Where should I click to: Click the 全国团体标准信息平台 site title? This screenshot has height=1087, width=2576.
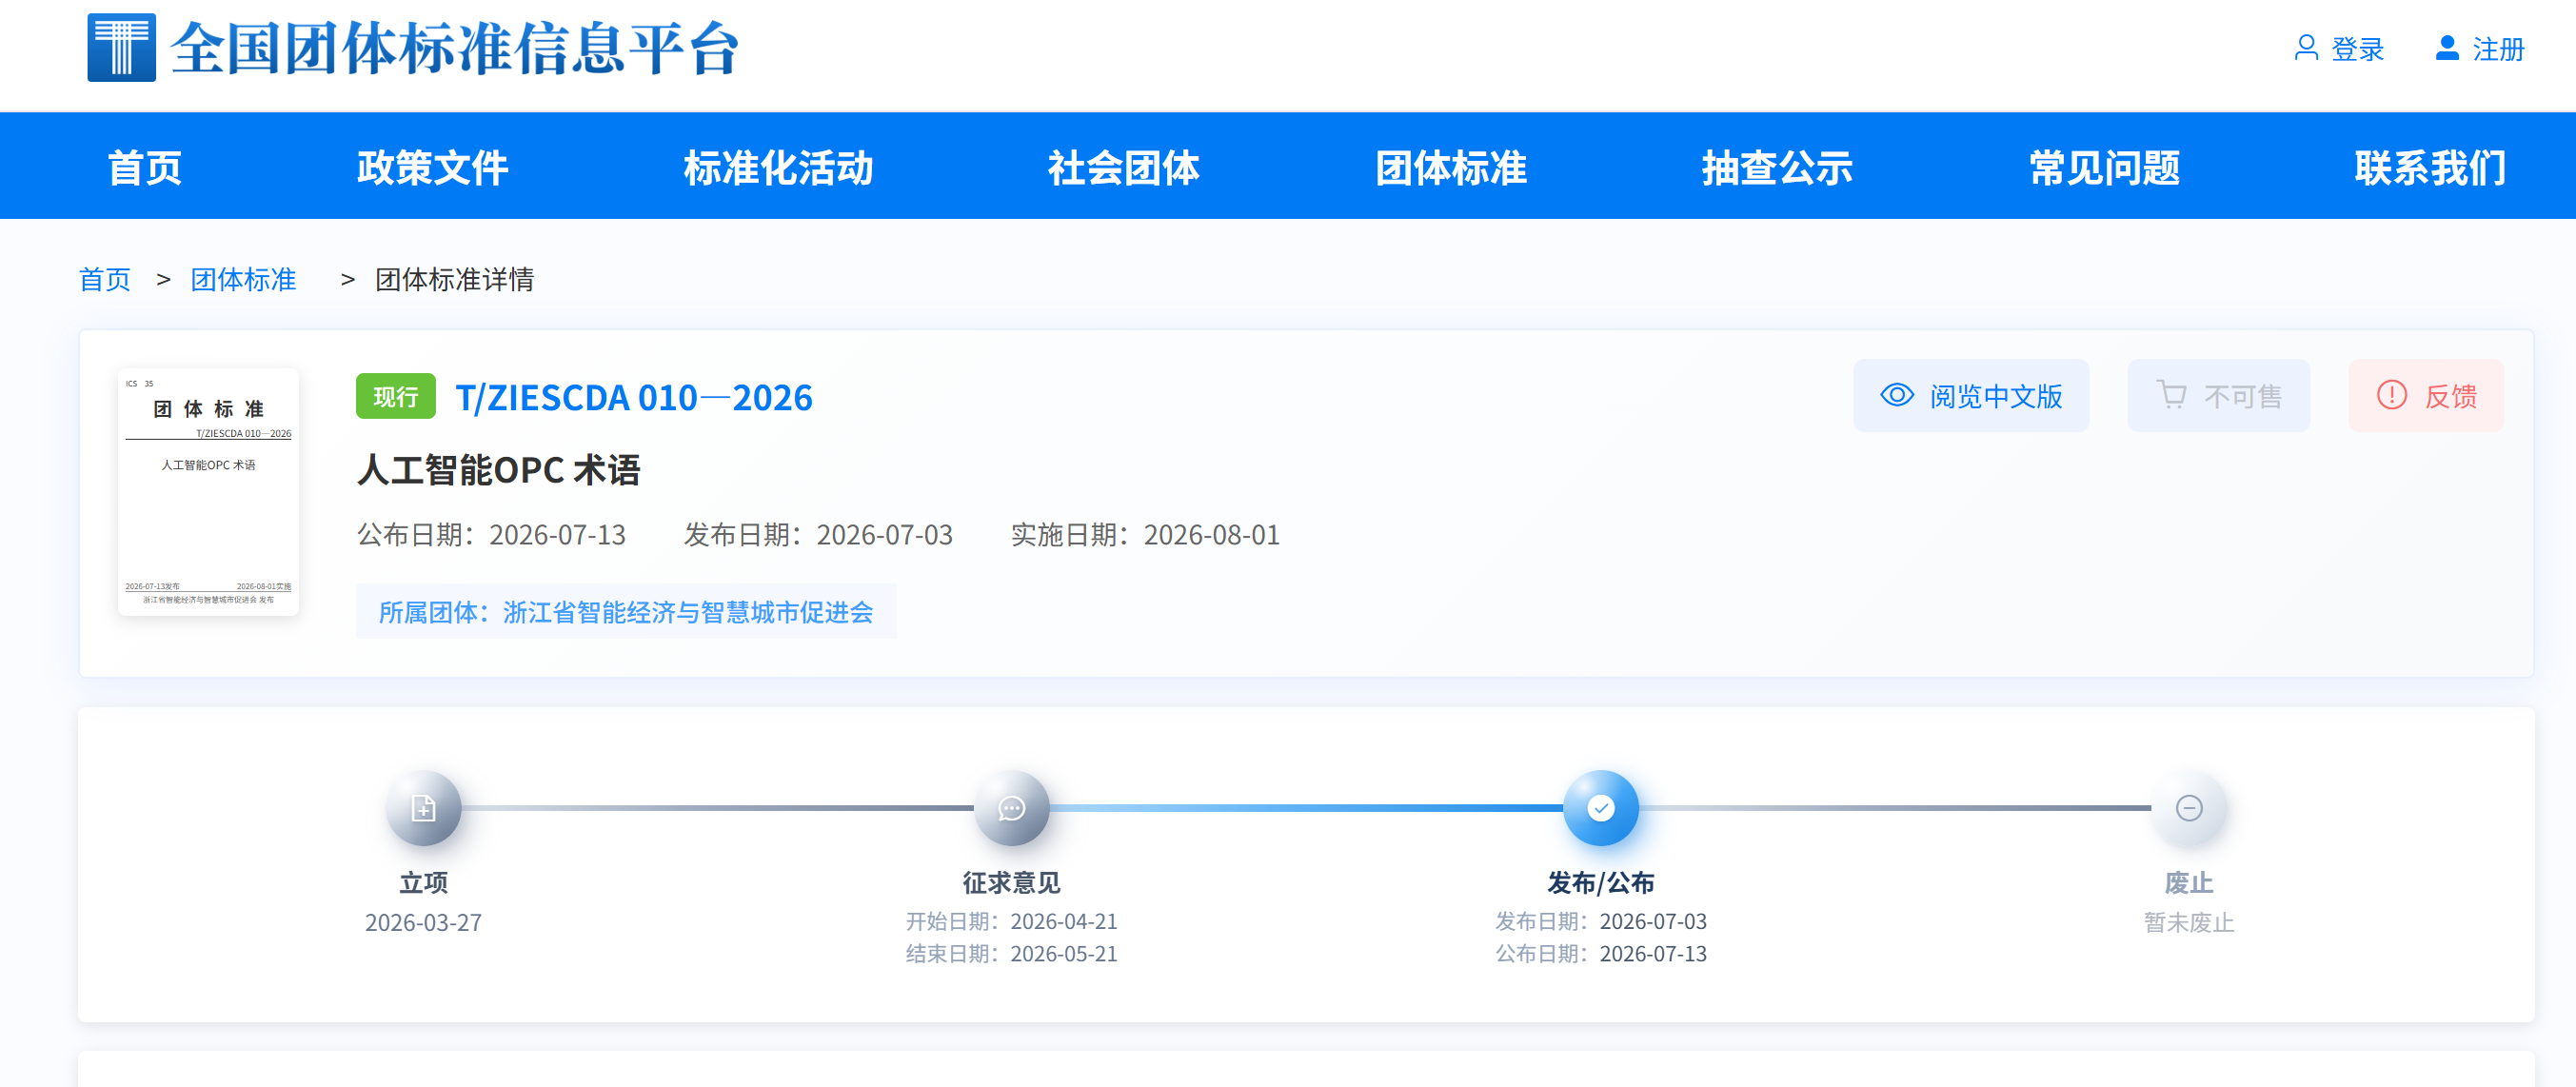(455, 48)
